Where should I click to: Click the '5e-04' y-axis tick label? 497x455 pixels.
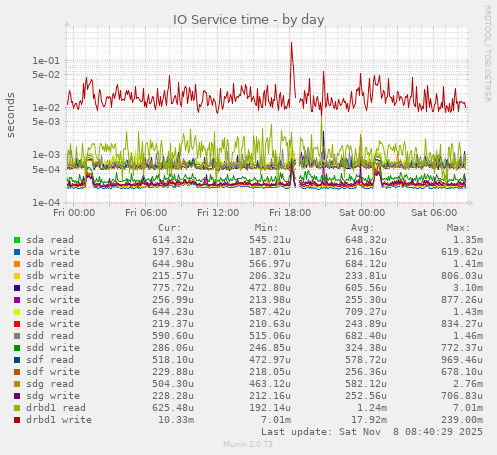coord(46,169)
